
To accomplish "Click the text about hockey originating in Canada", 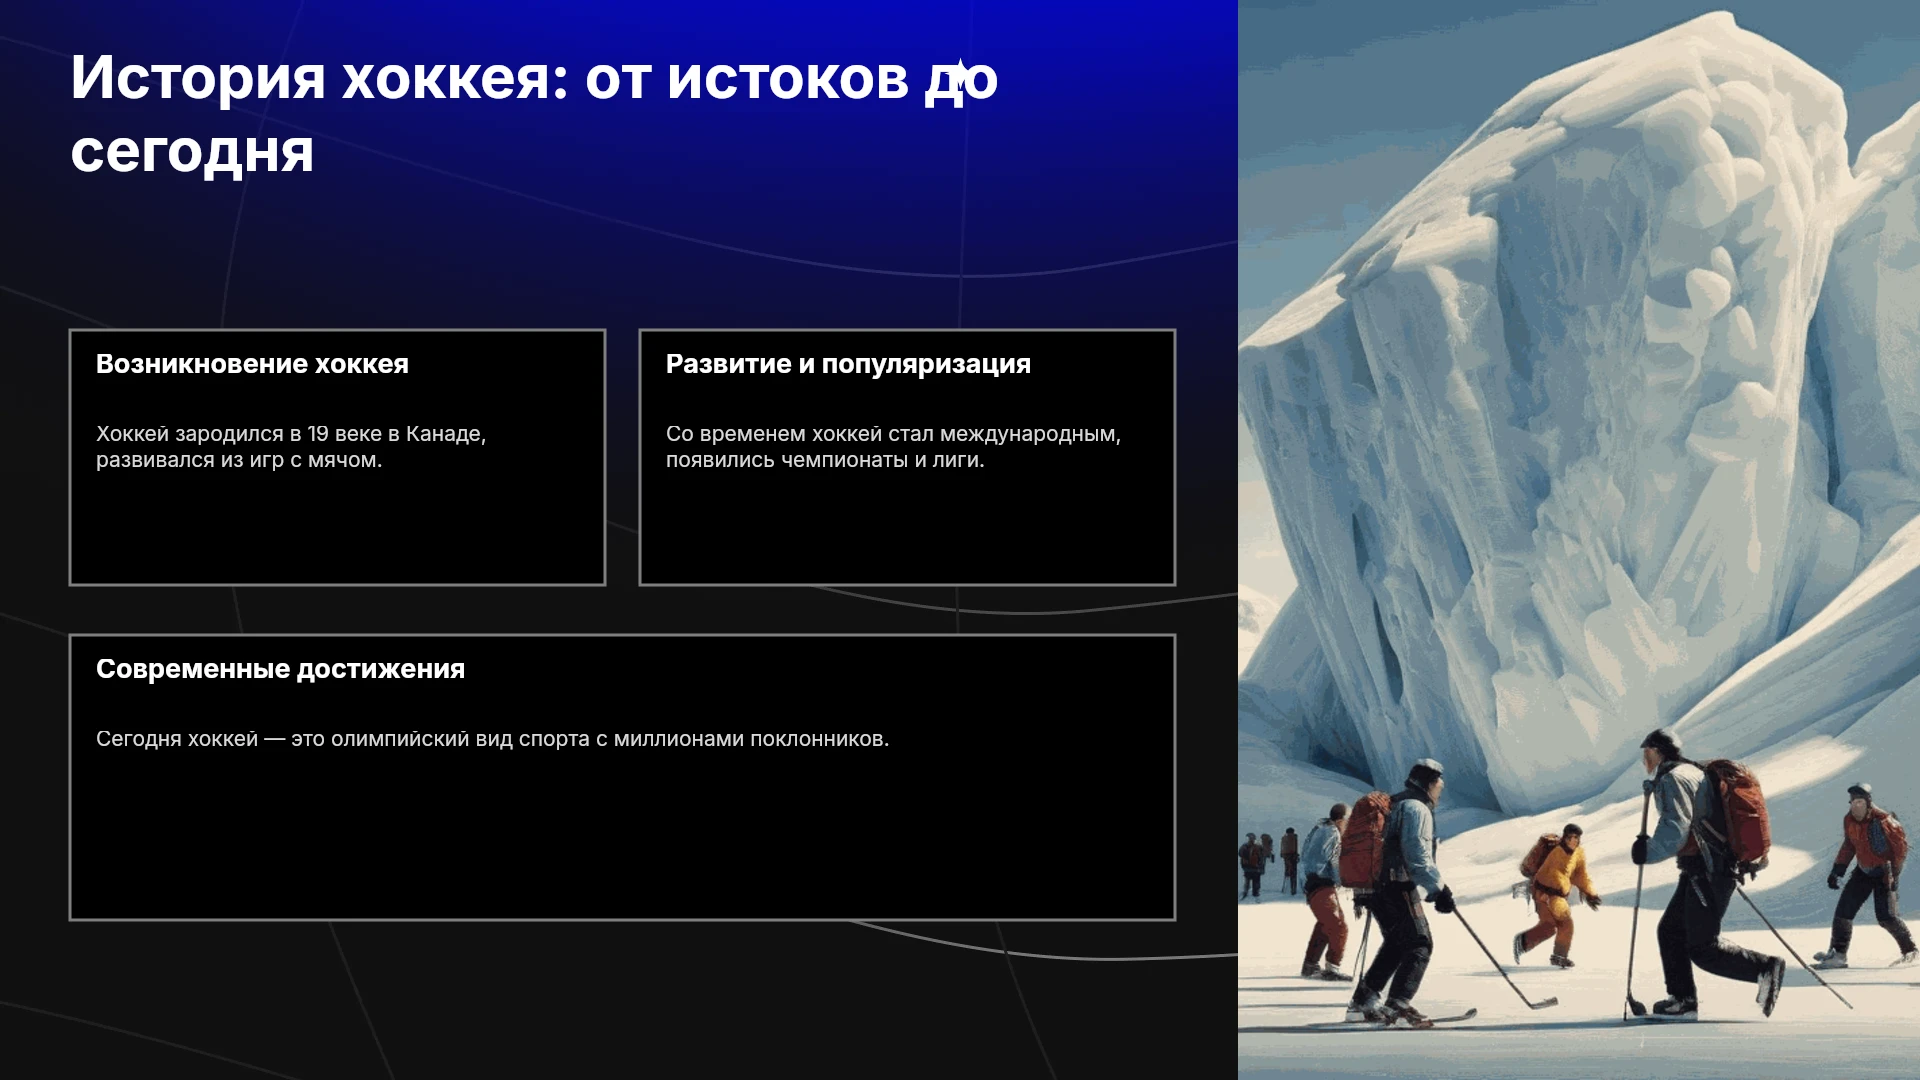I will coord(291,447).
